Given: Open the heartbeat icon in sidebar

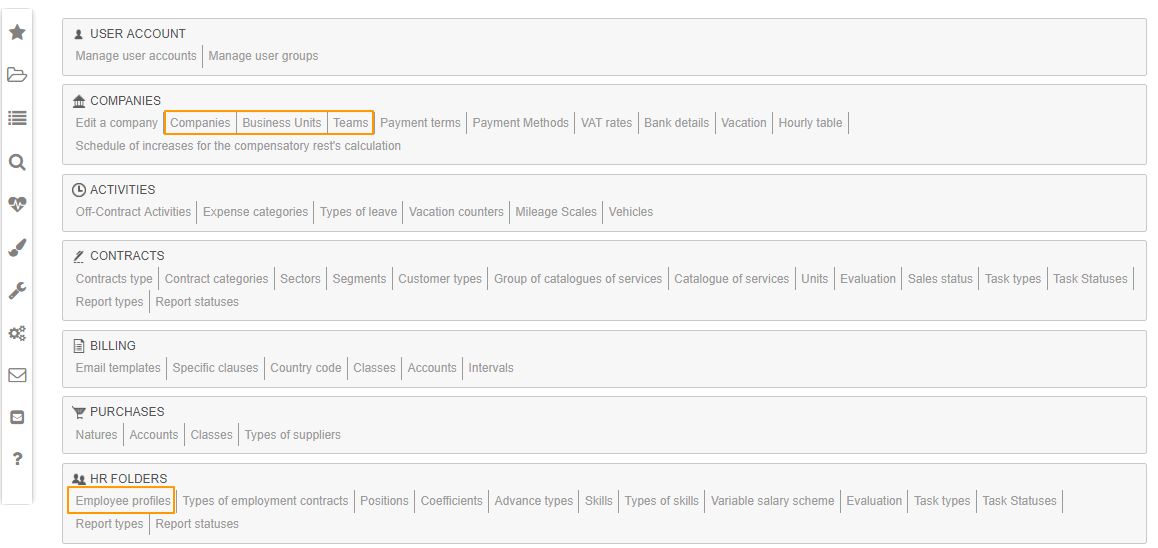Looking at the screenshot, I should tap(17, 204).
